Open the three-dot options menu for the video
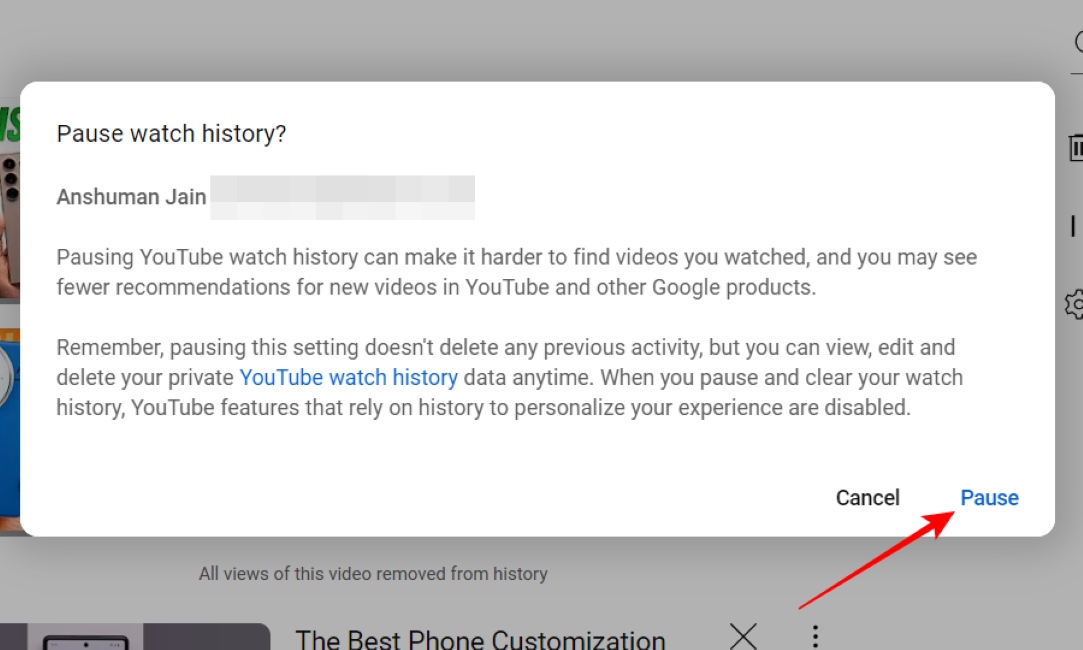This screenshot has width=1083, height=650. pos(815,637)
